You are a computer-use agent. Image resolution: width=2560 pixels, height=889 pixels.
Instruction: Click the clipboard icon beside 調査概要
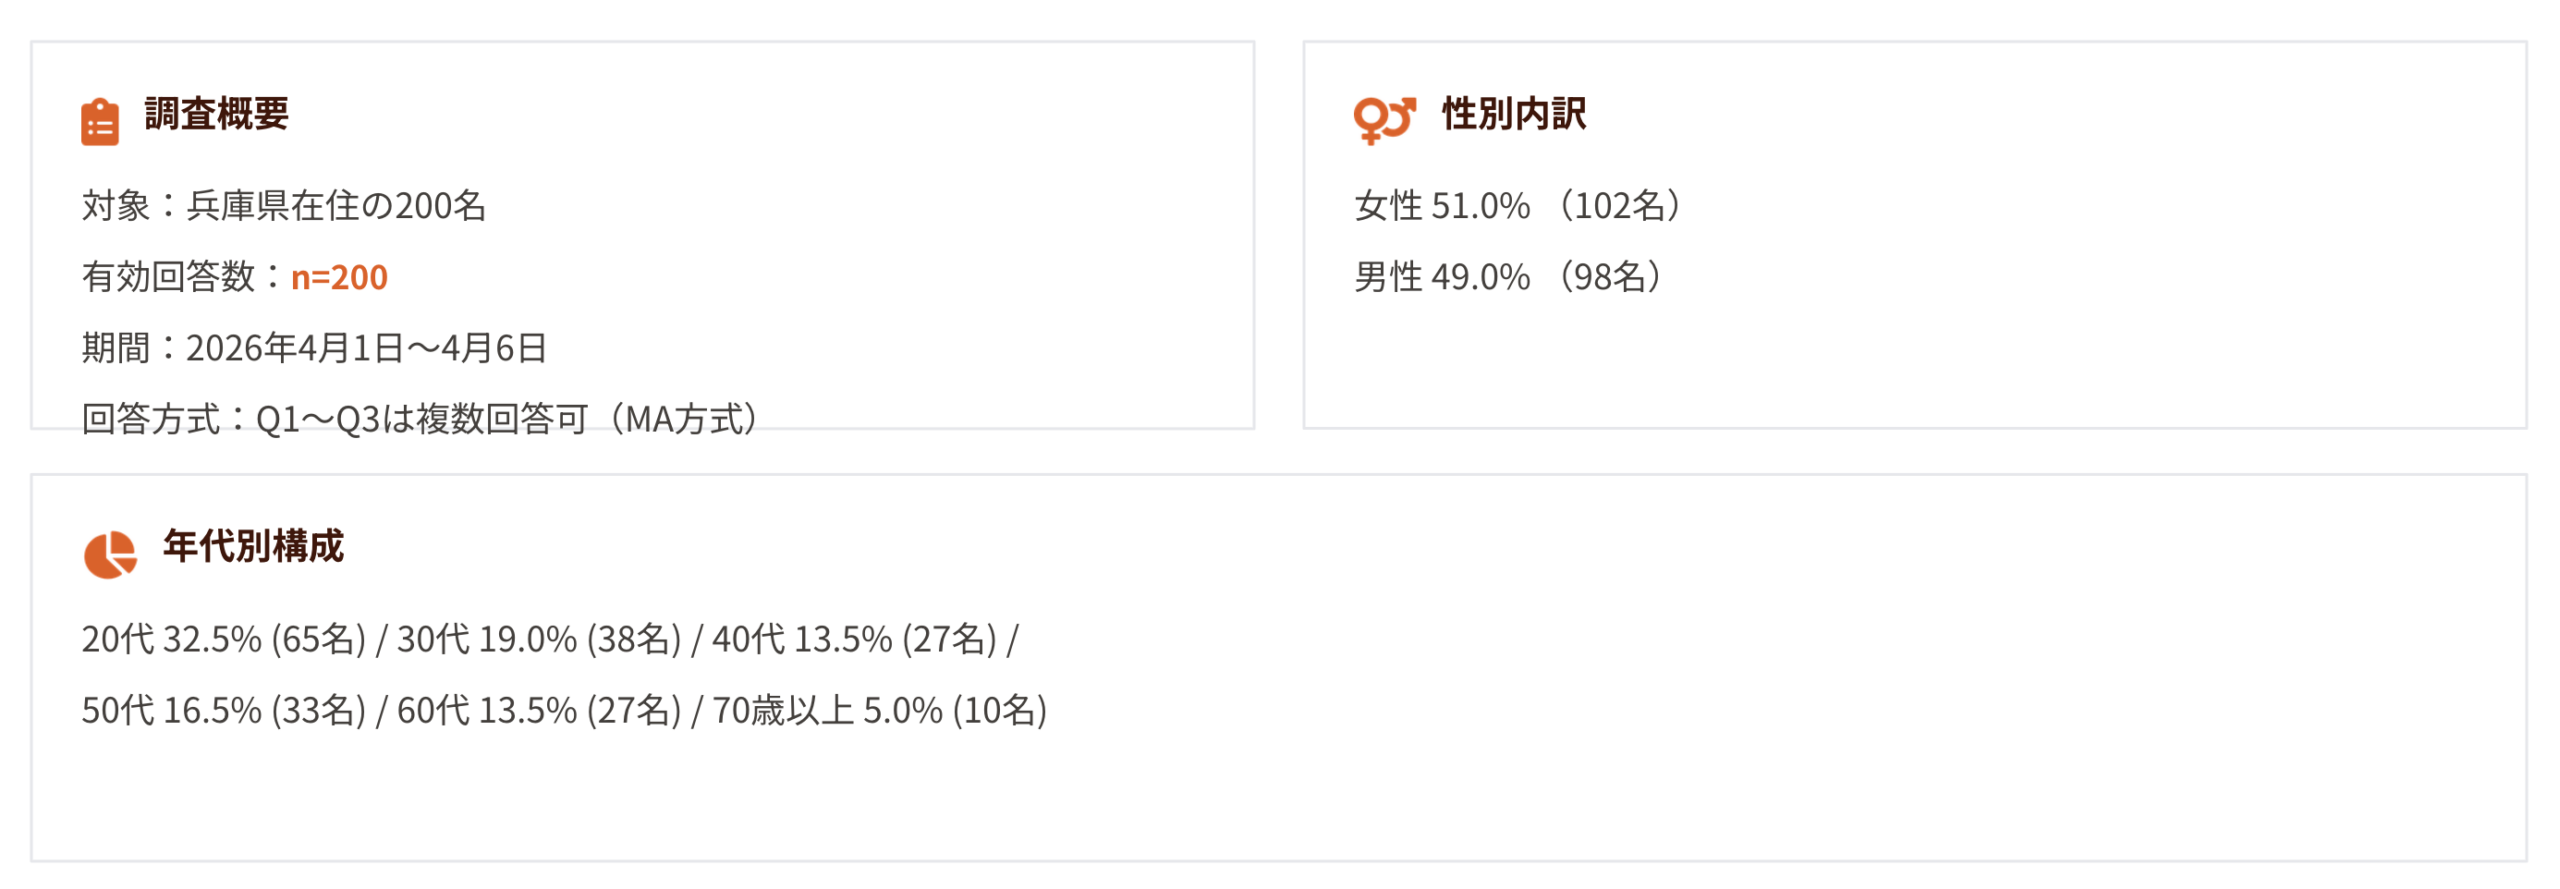click(100, 122)
